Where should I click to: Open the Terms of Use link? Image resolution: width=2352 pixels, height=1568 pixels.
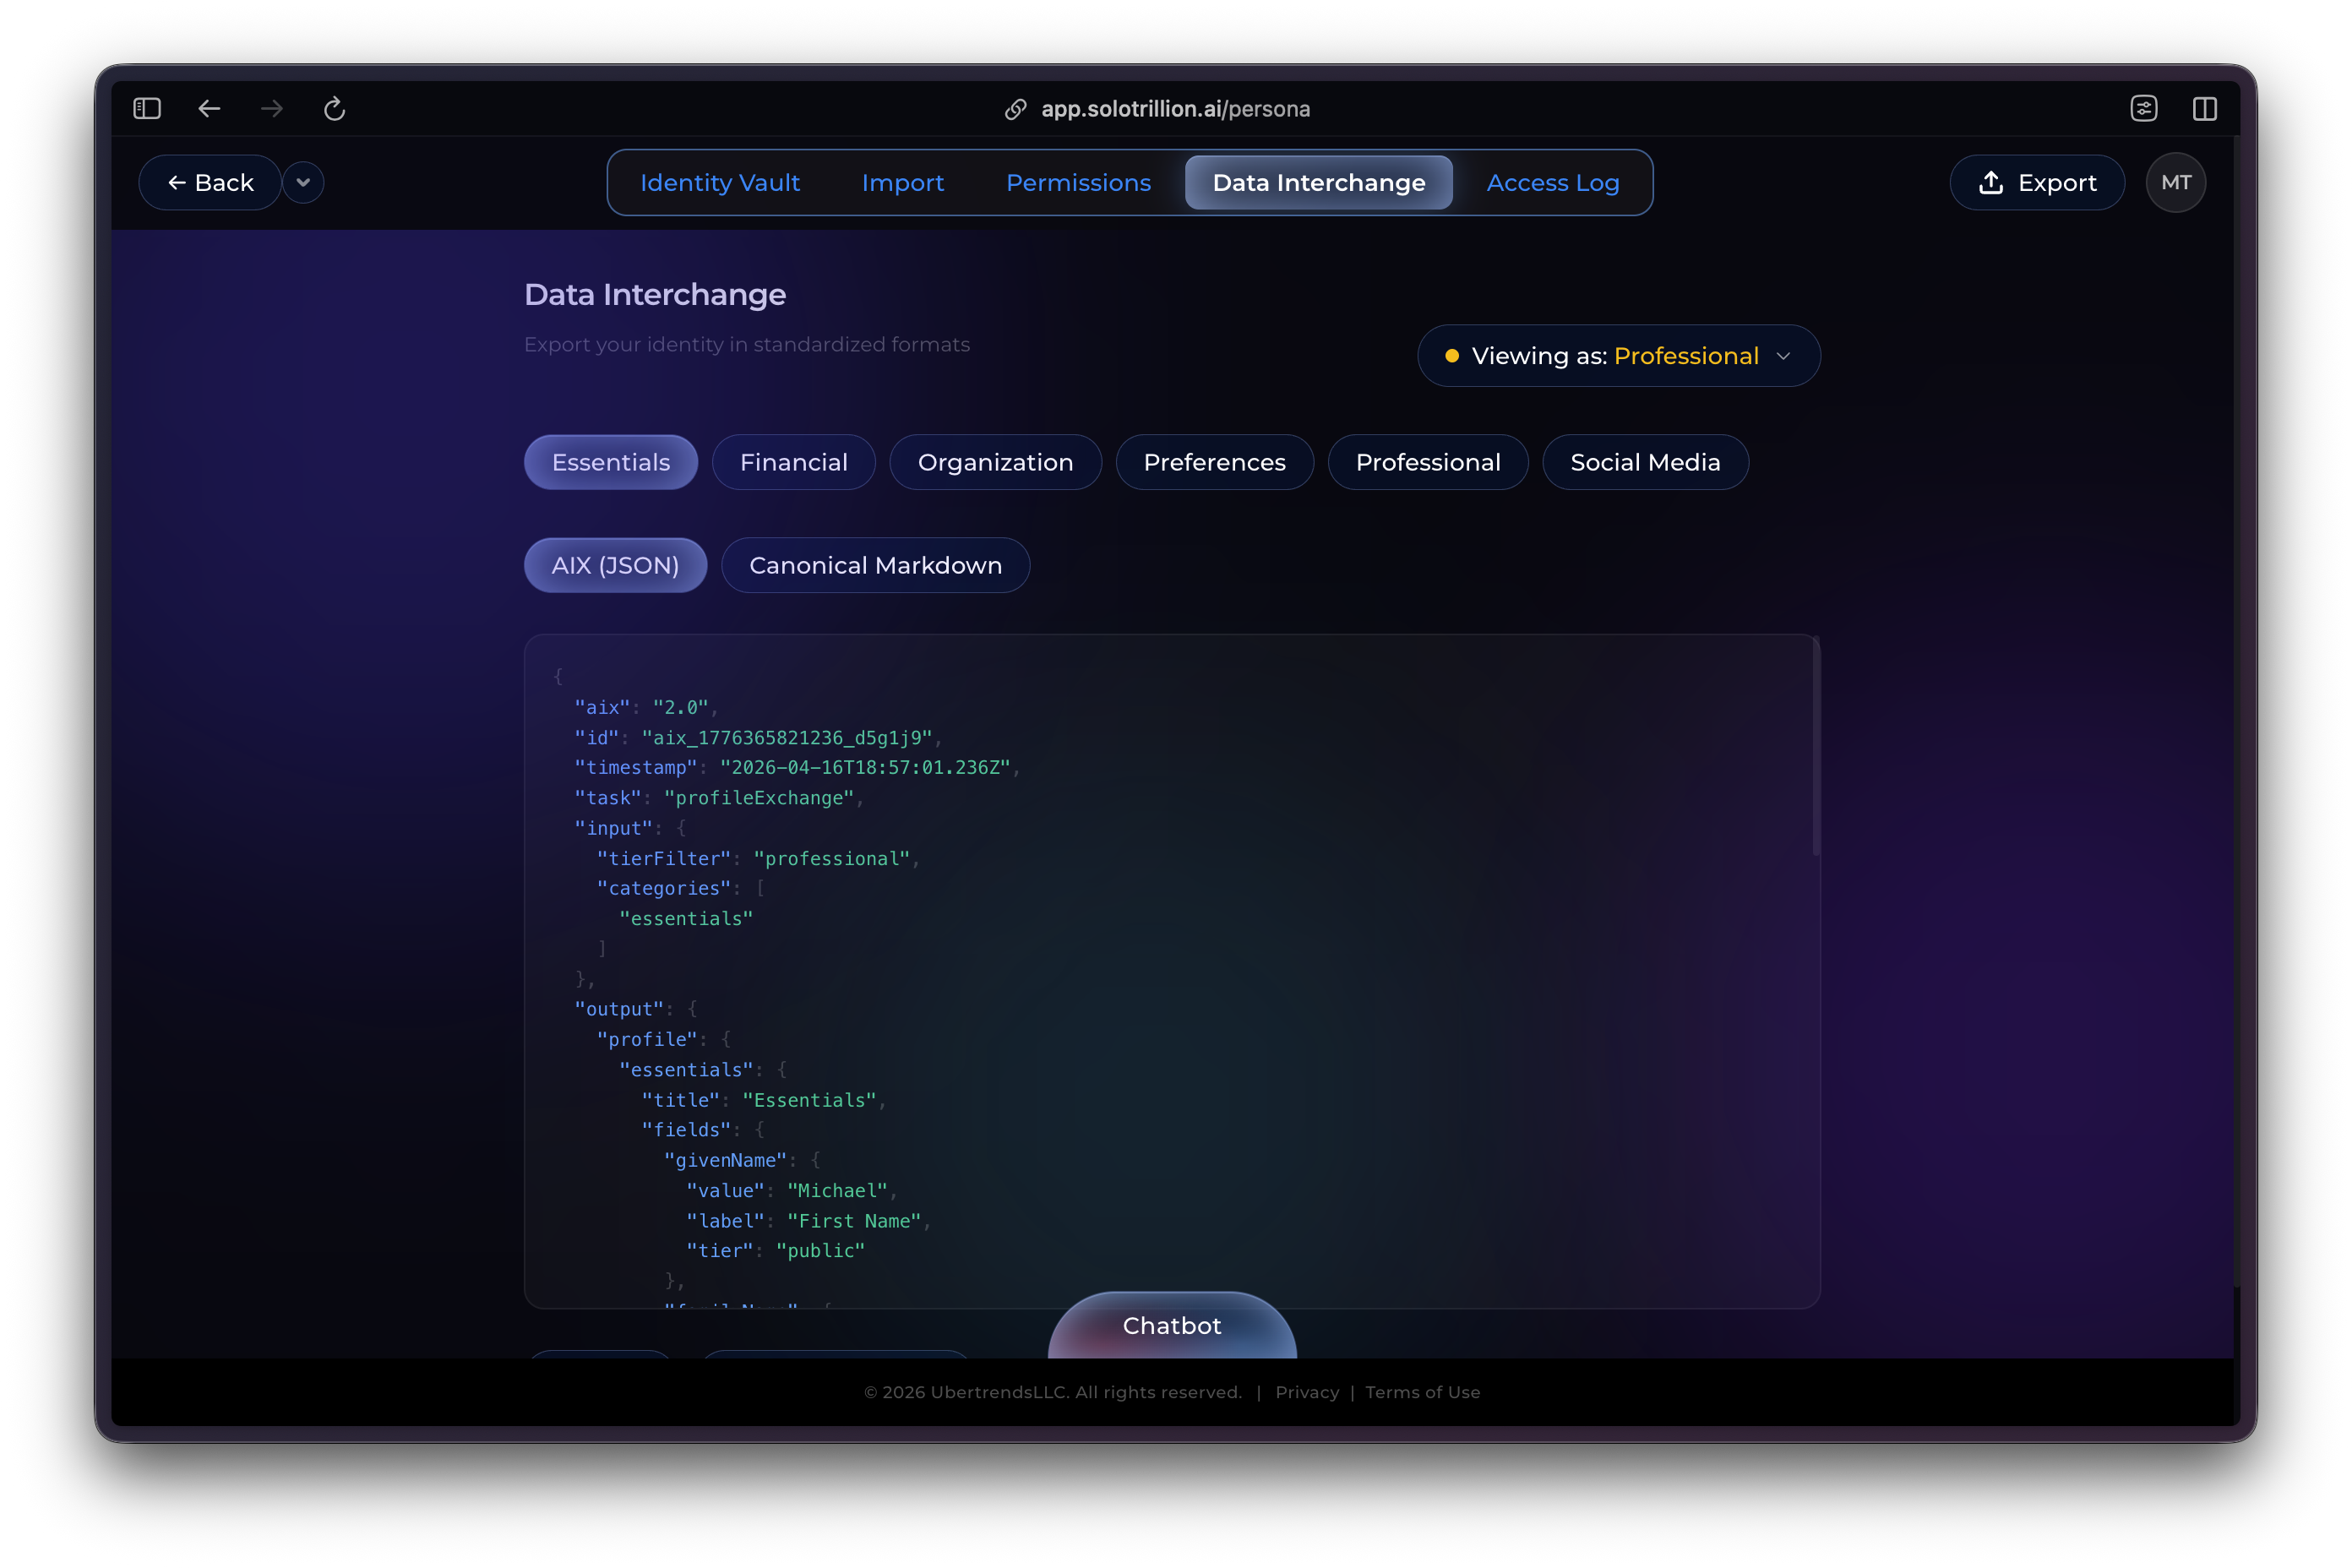1422,1392
